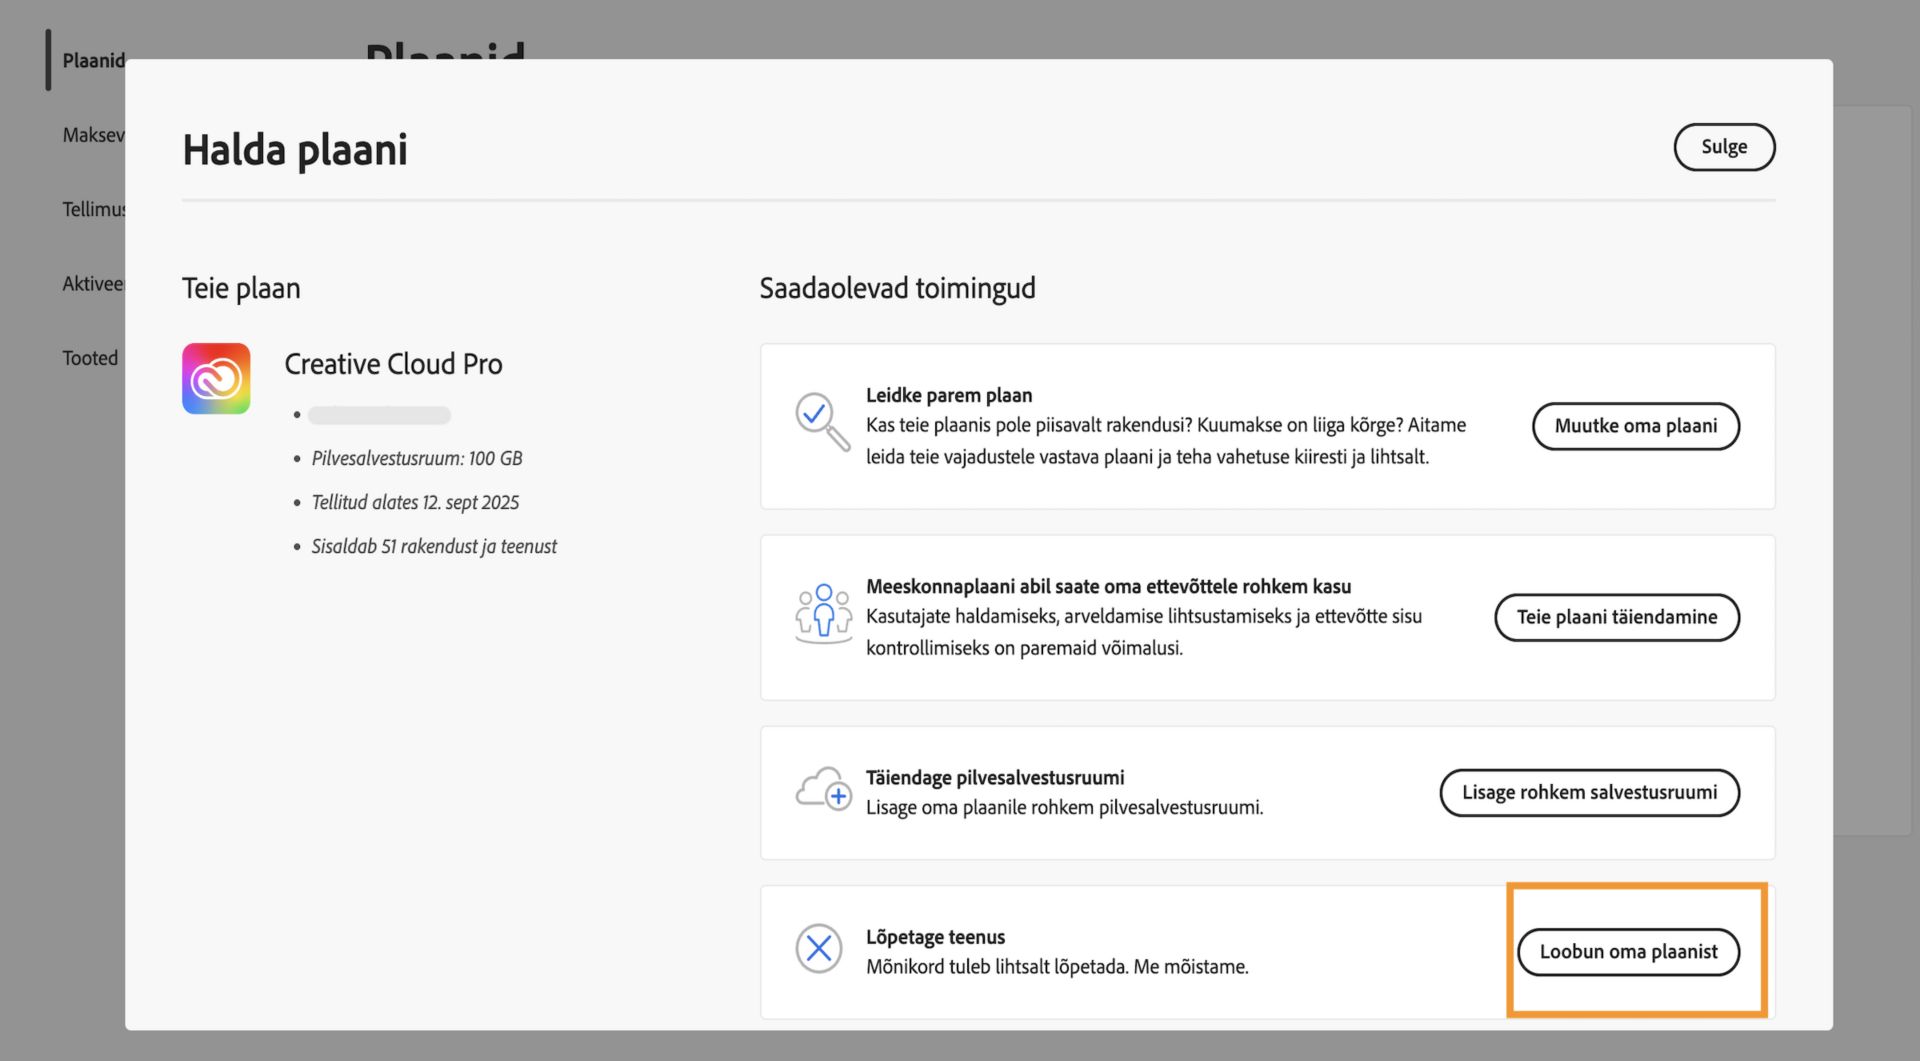Click the X circle icon beside Lõpetage teenus

(819, 948)
